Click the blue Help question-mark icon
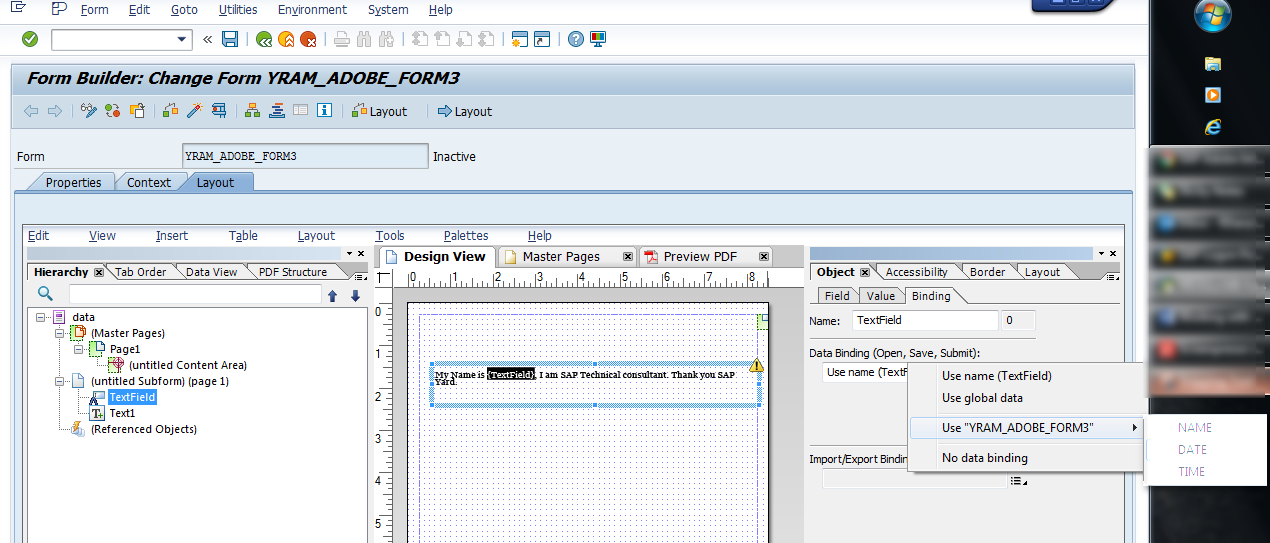This screenshot has width=1270, height=543. pos(576,39)
